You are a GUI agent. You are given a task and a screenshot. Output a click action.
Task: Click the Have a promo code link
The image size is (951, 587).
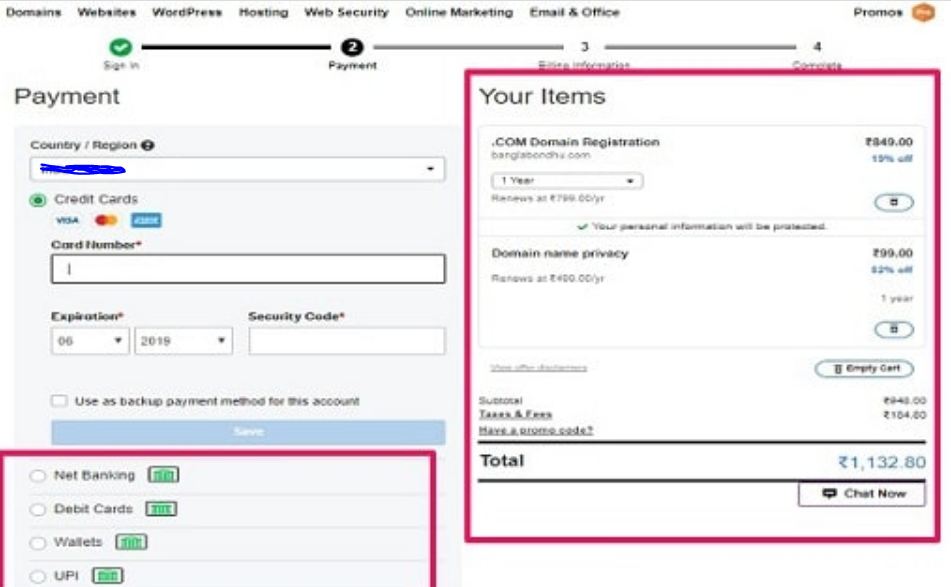click(536, 430)
